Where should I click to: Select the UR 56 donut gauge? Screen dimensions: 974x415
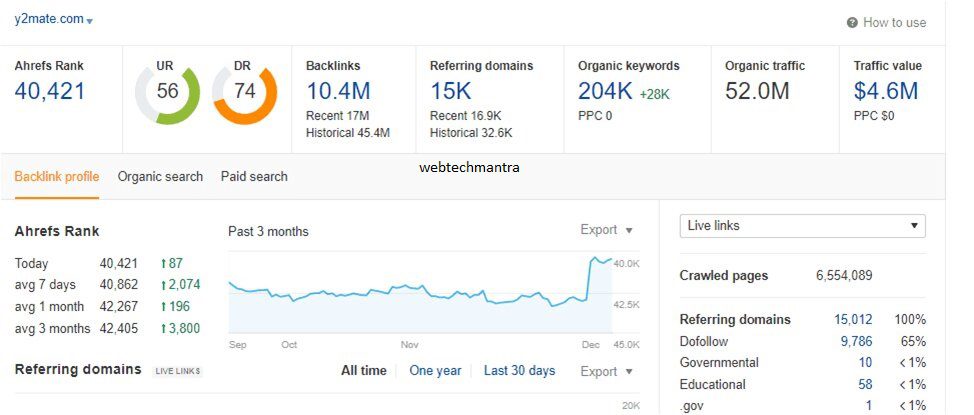(x=167, y=92)
